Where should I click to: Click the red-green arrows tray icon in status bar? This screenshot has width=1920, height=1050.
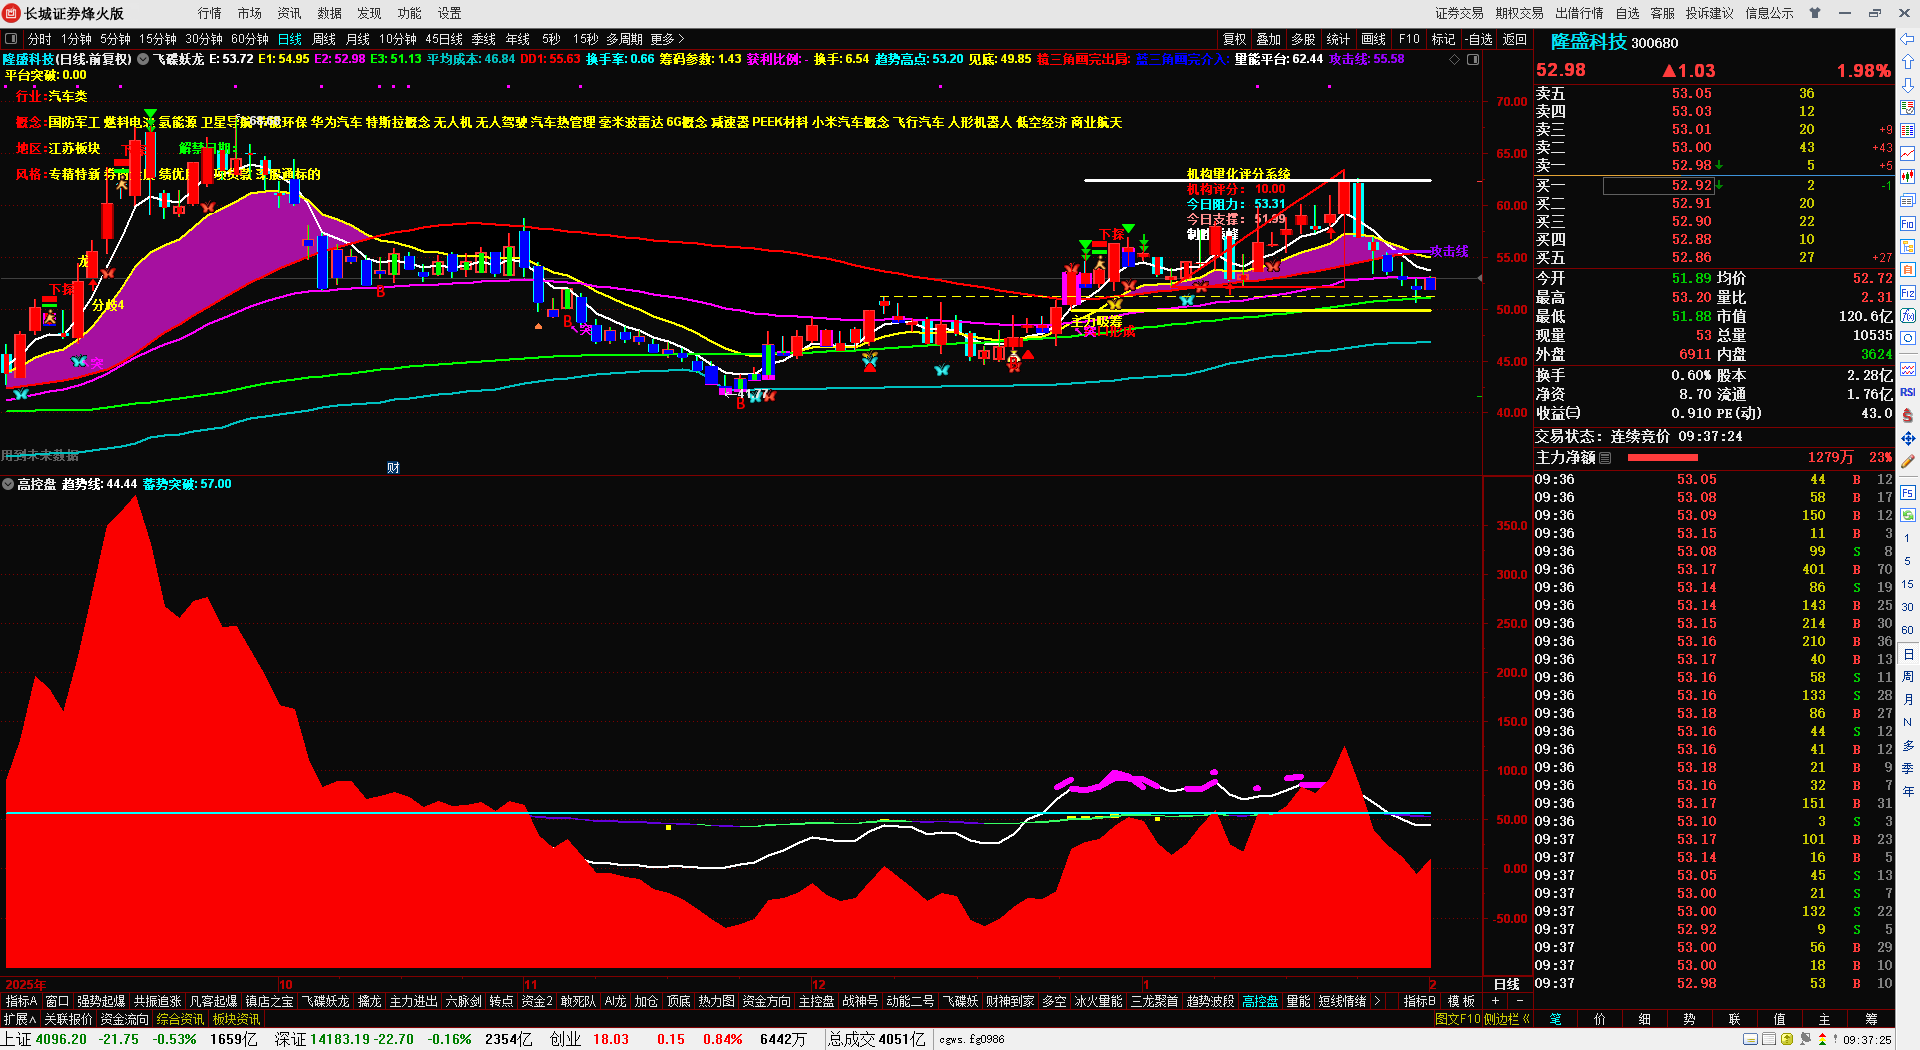[x=1822, y=1040]
